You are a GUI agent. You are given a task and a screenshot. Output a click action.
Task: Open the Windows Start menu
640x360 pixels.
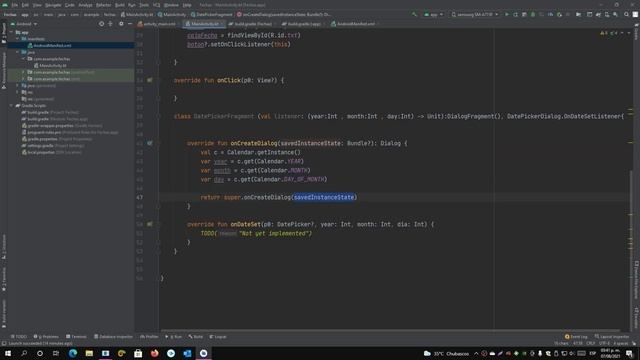click(8, 353)
